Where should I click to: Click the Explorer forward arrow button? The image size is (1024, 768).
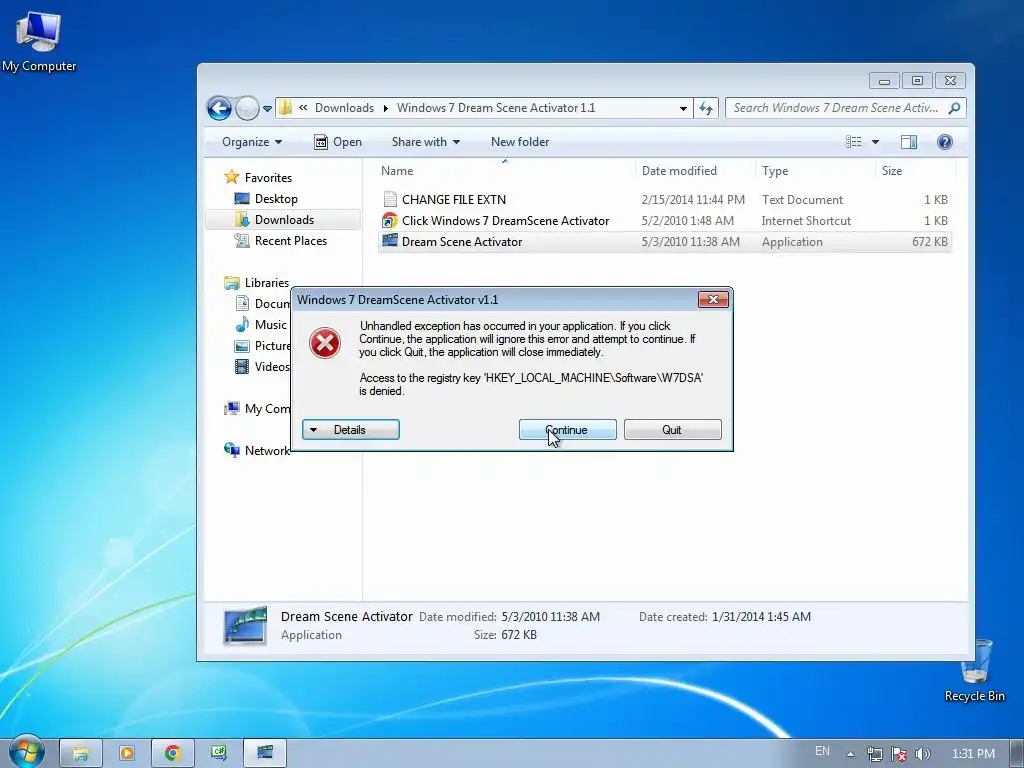tap(247, 108)
